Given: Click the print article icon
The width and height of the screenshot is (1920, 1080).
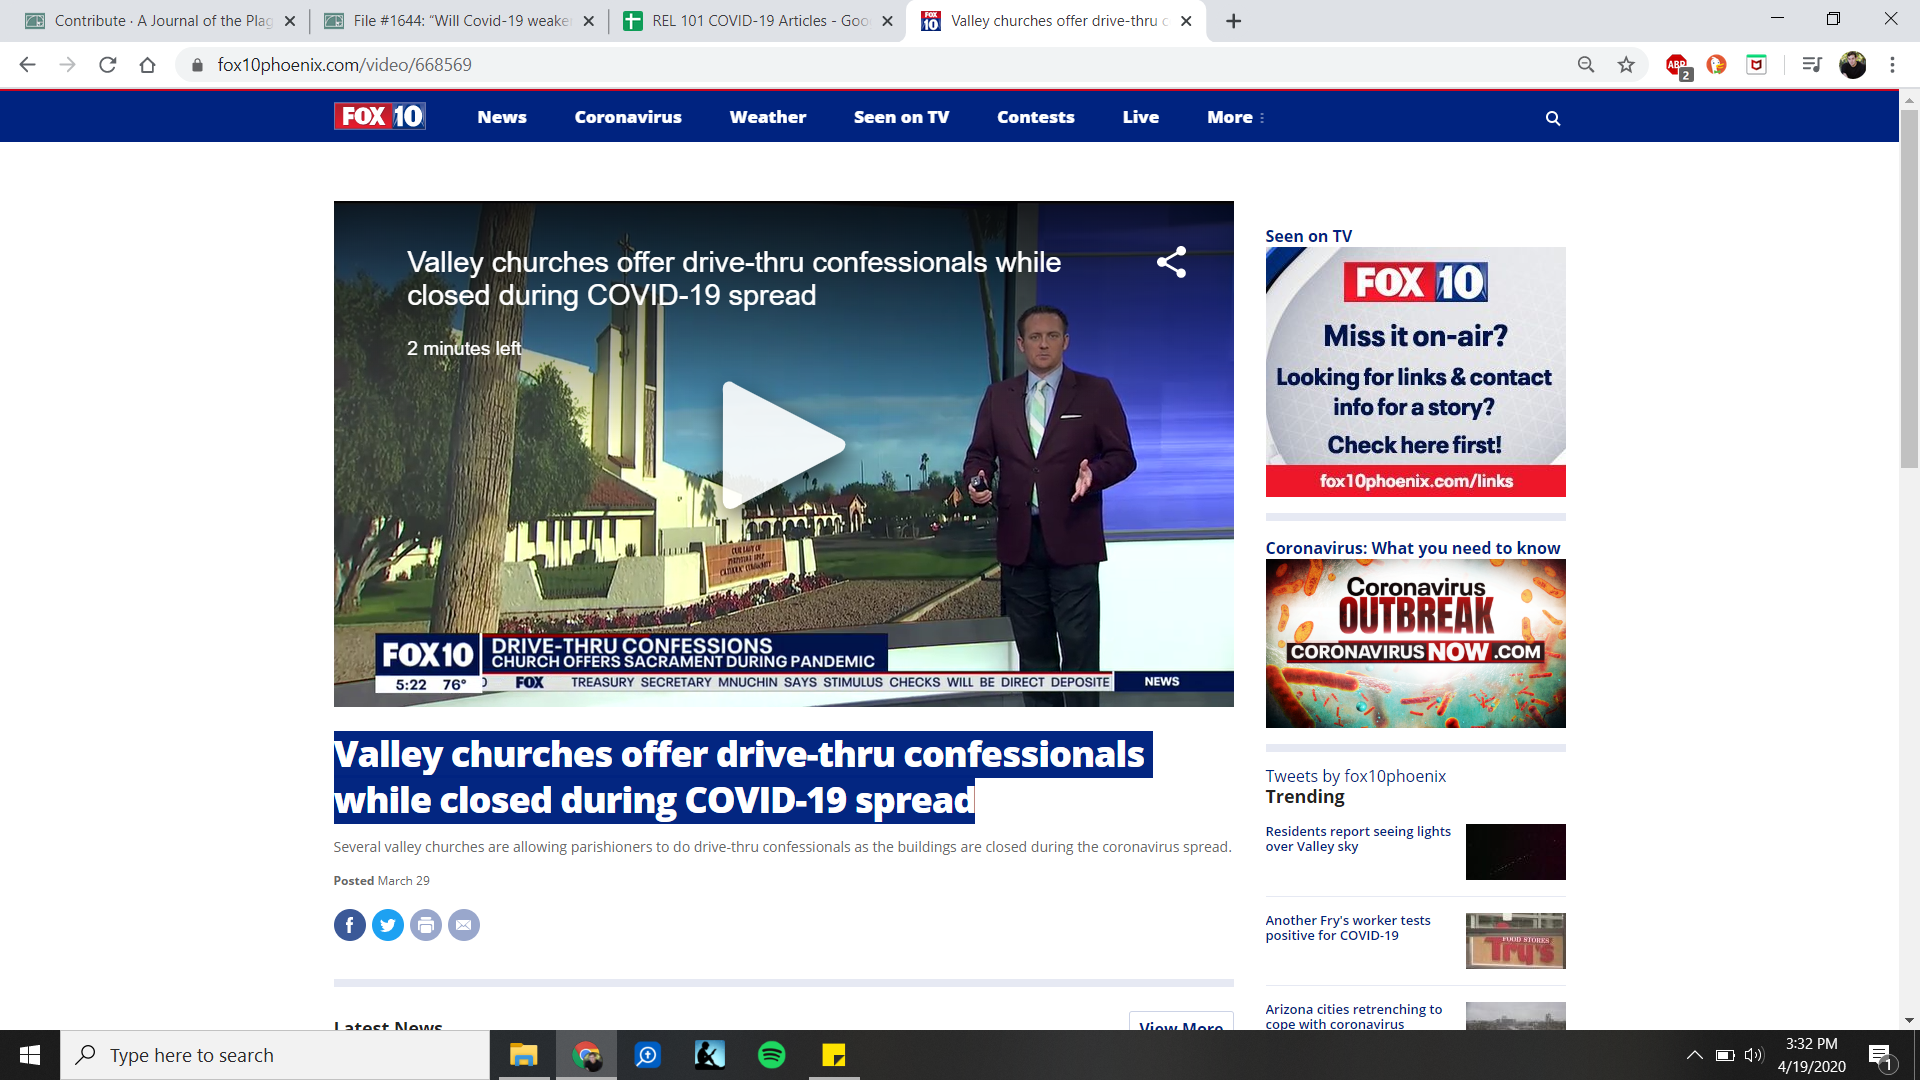Looking at the screenshot, I should click(425, 925).
